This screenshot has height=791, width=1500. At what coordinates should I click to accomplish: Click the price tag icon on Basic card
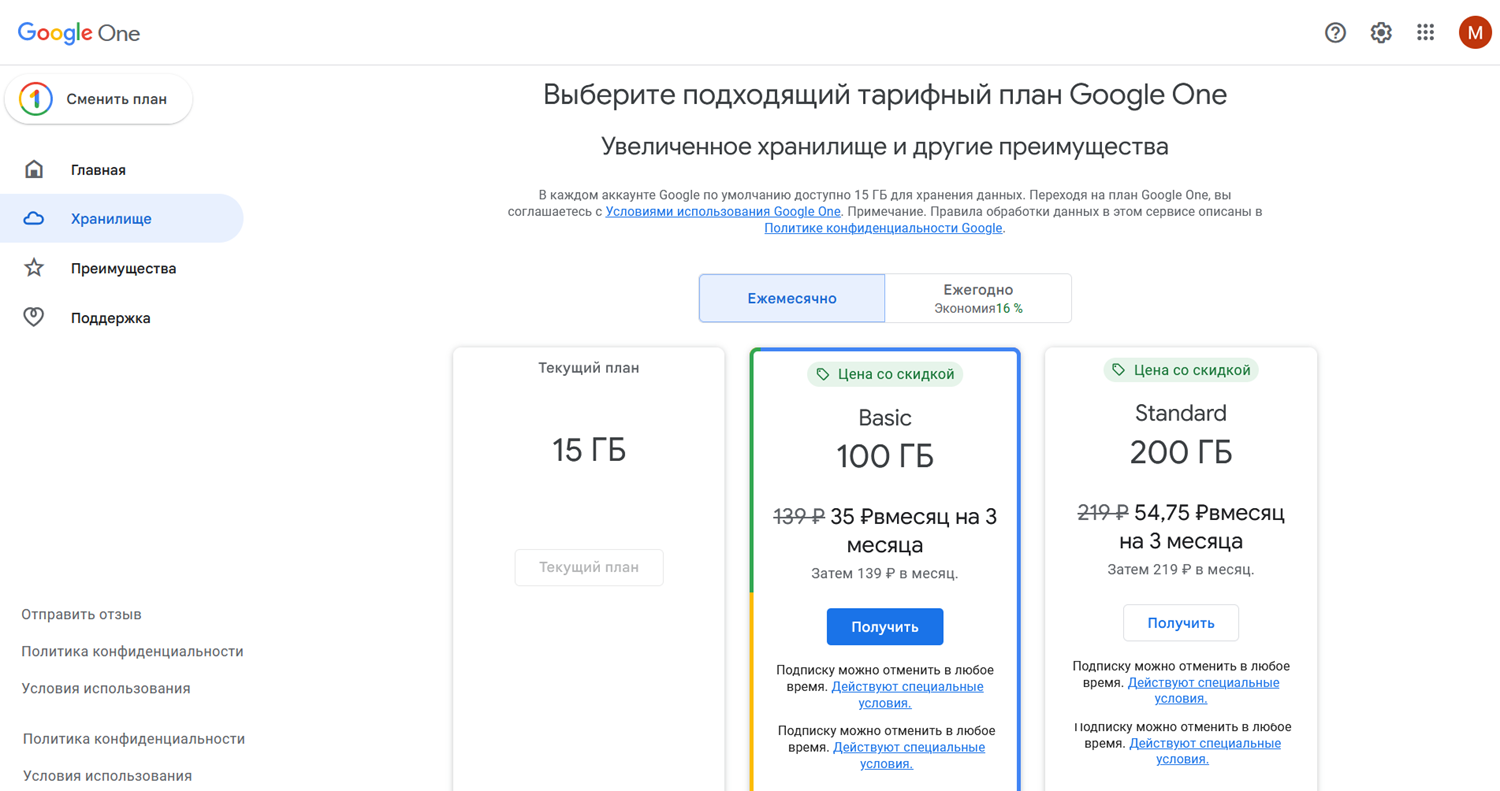click(x=823, y=374)
